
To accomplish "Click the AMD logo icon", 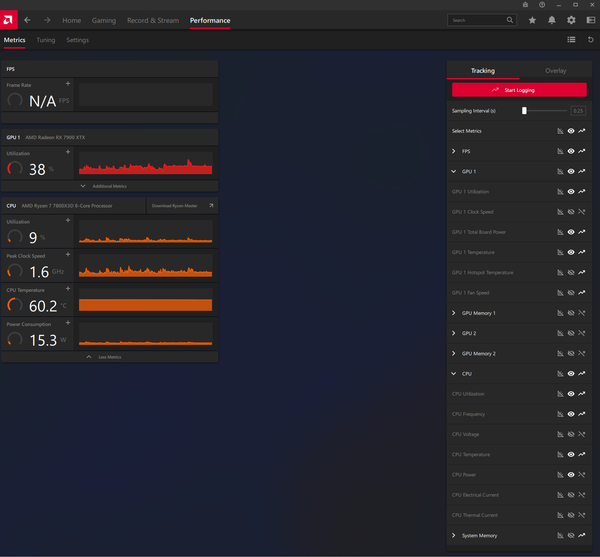I will (9, 20).
